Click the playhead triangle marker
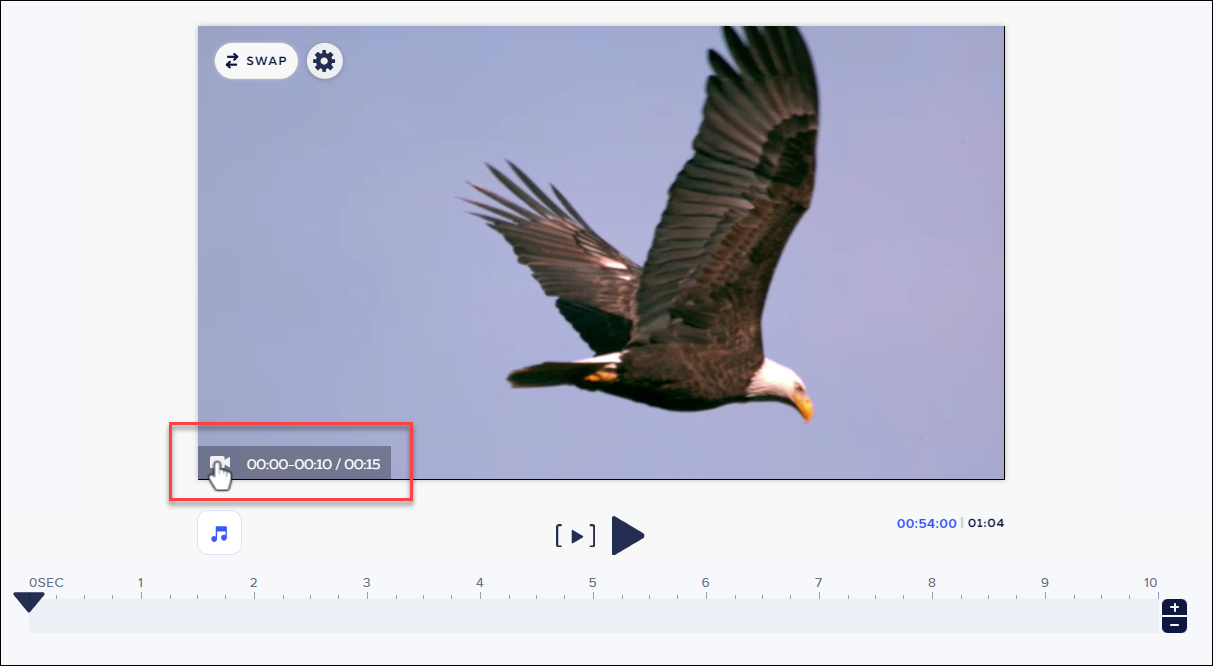 pyautogui.click(x=29, y=602)
